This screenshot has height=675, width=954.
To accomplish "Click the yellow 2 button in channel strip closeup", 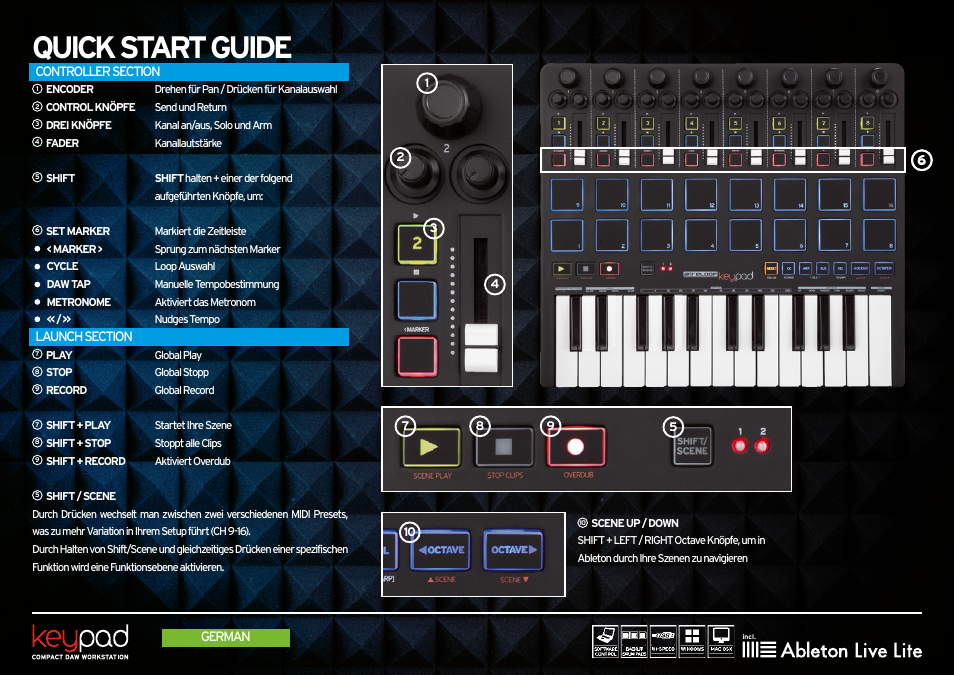I will (x=417, y=244).
